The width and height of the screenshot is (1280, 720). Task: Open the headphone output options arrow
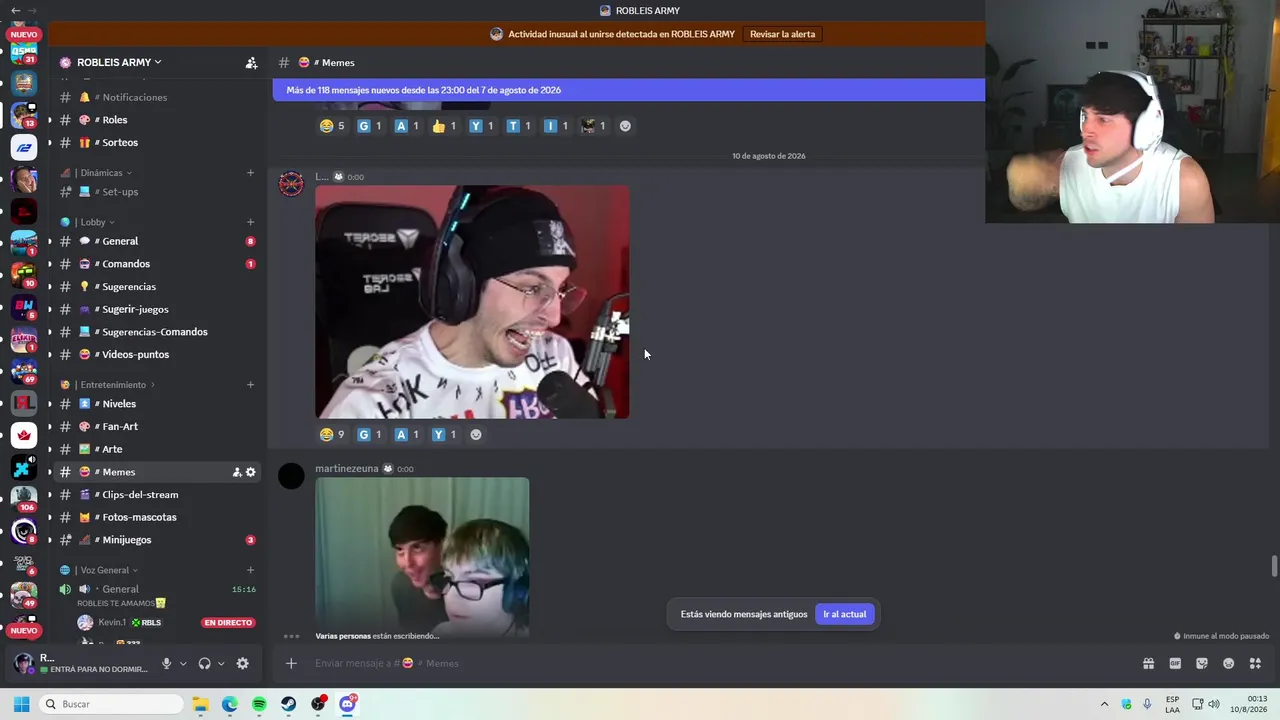[221, 664]
